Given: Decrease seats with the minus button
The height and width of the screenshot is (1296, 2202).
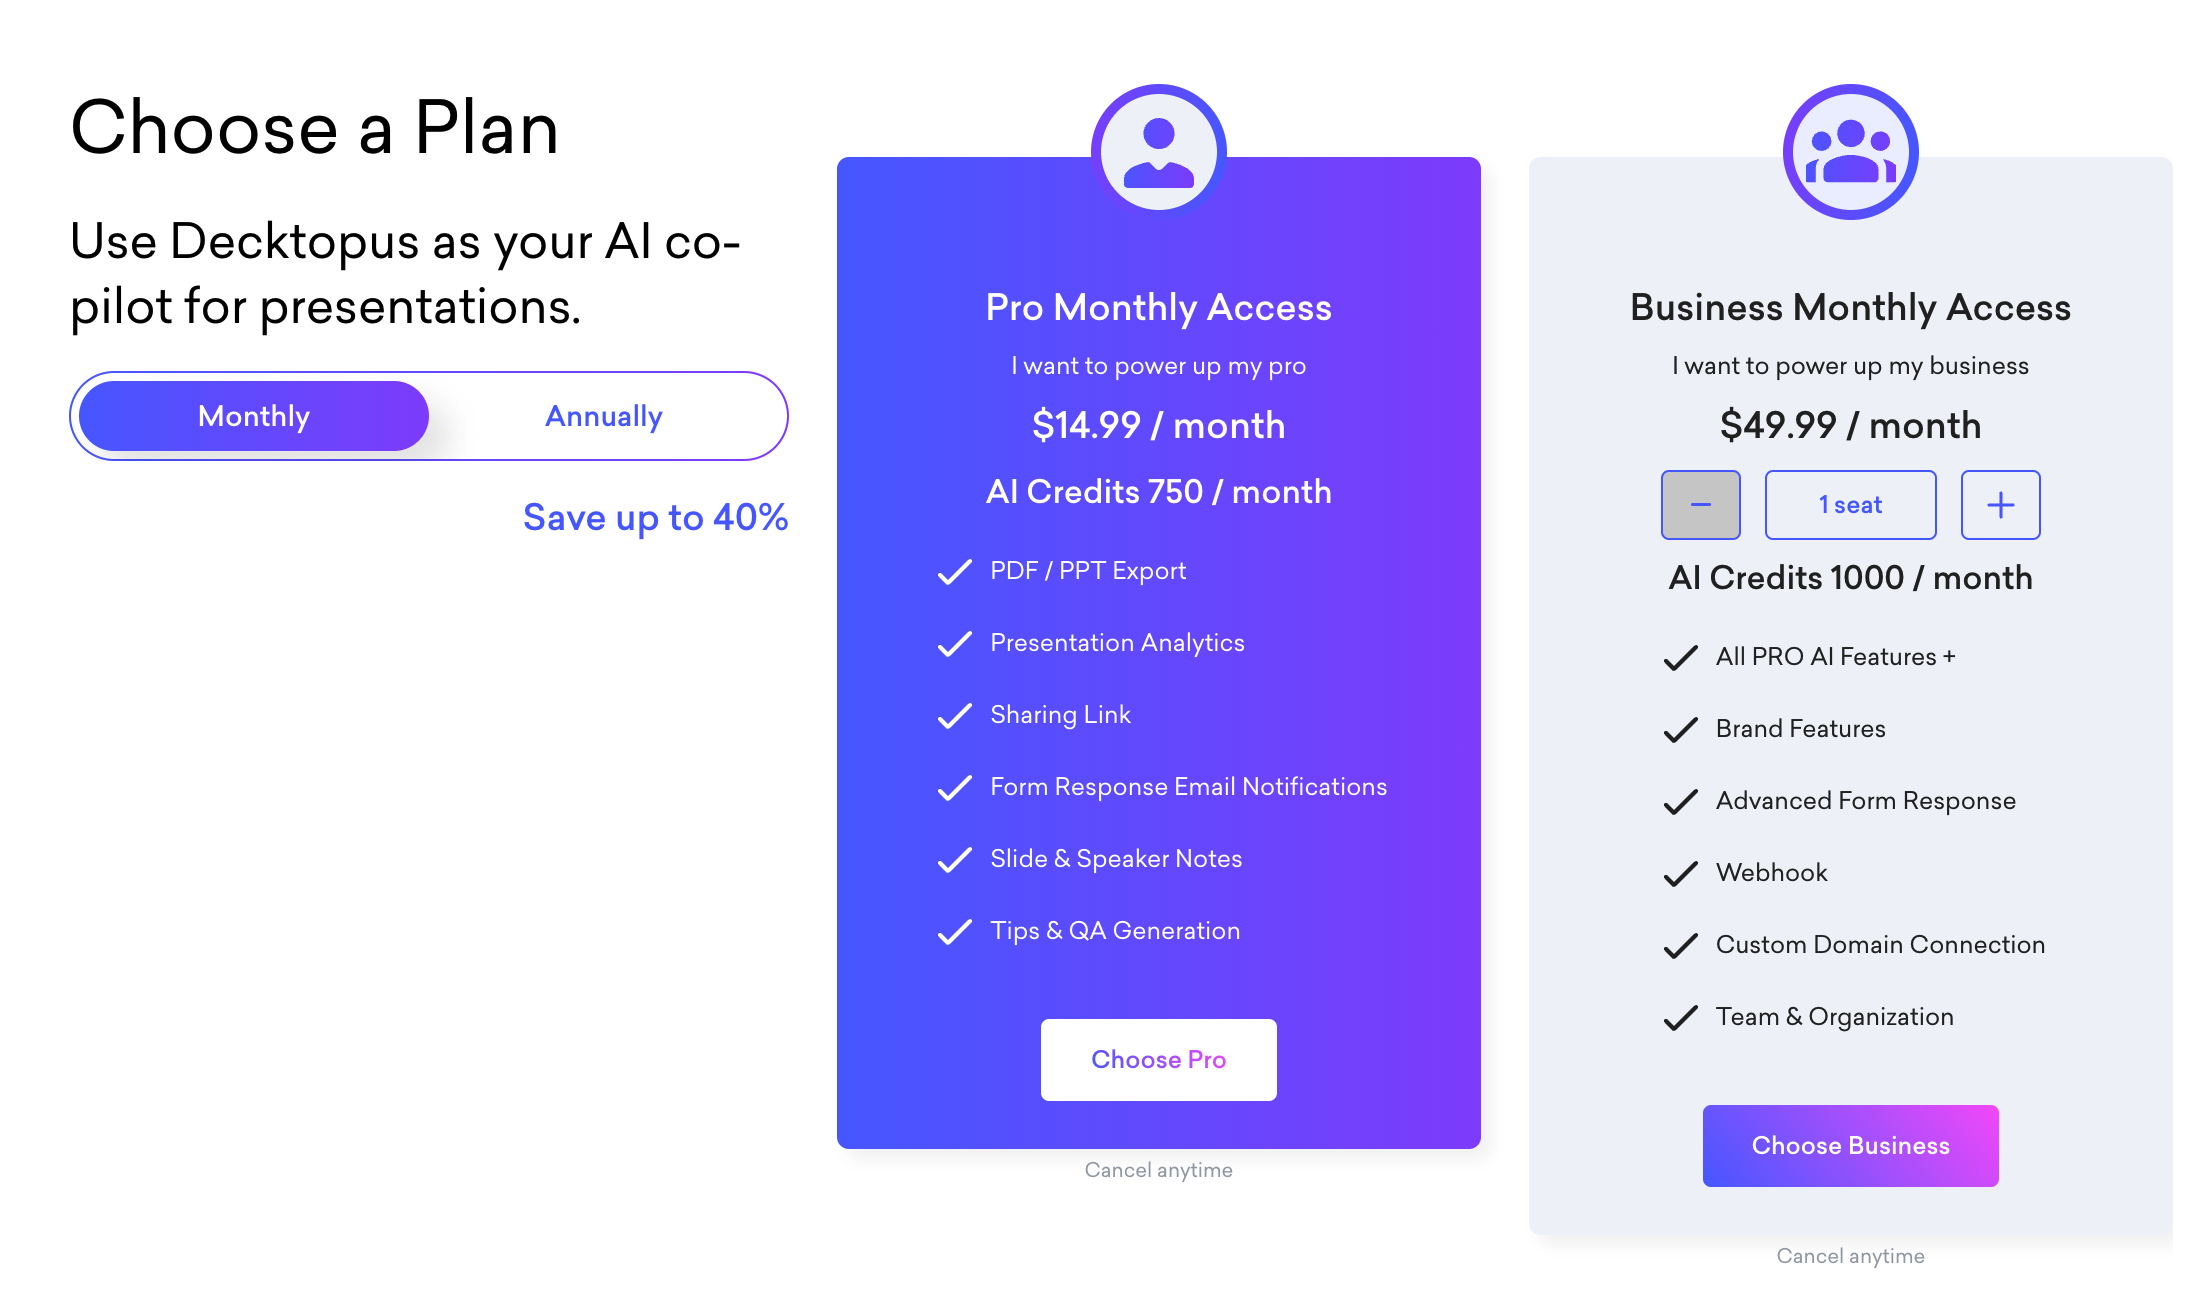Looking at the screenshot, I should pos(1700,505).
